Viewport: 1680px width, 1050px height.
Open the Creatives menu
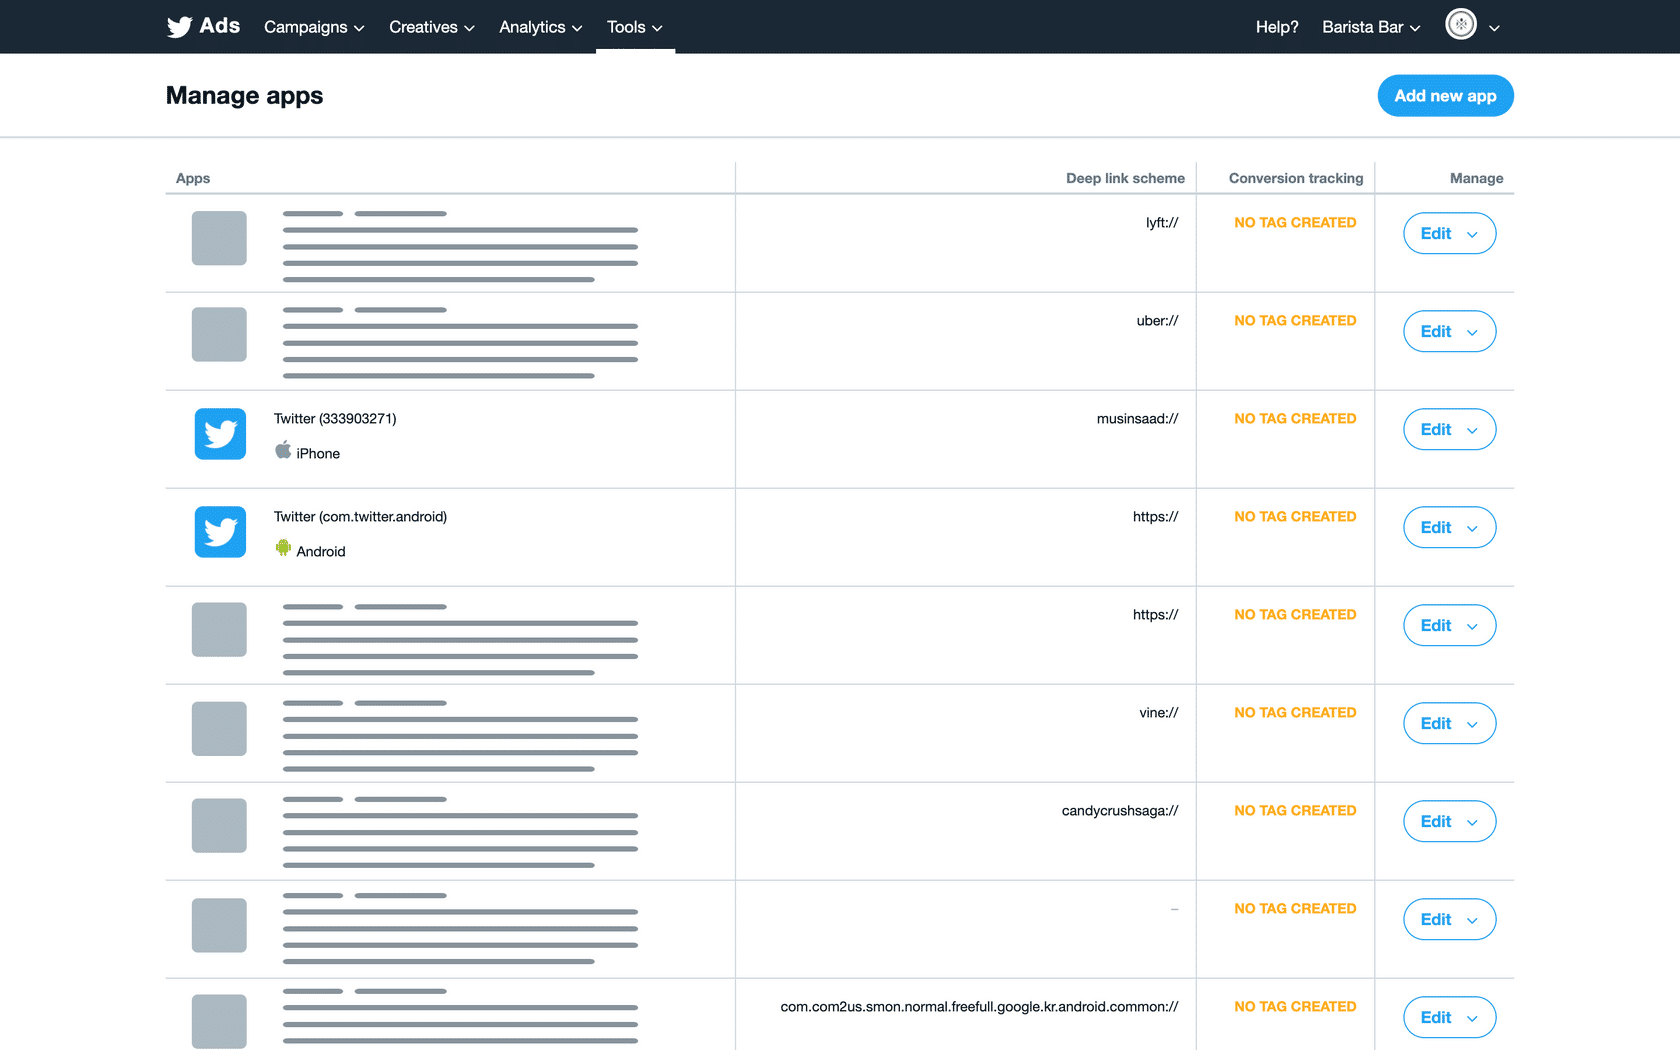432,27
